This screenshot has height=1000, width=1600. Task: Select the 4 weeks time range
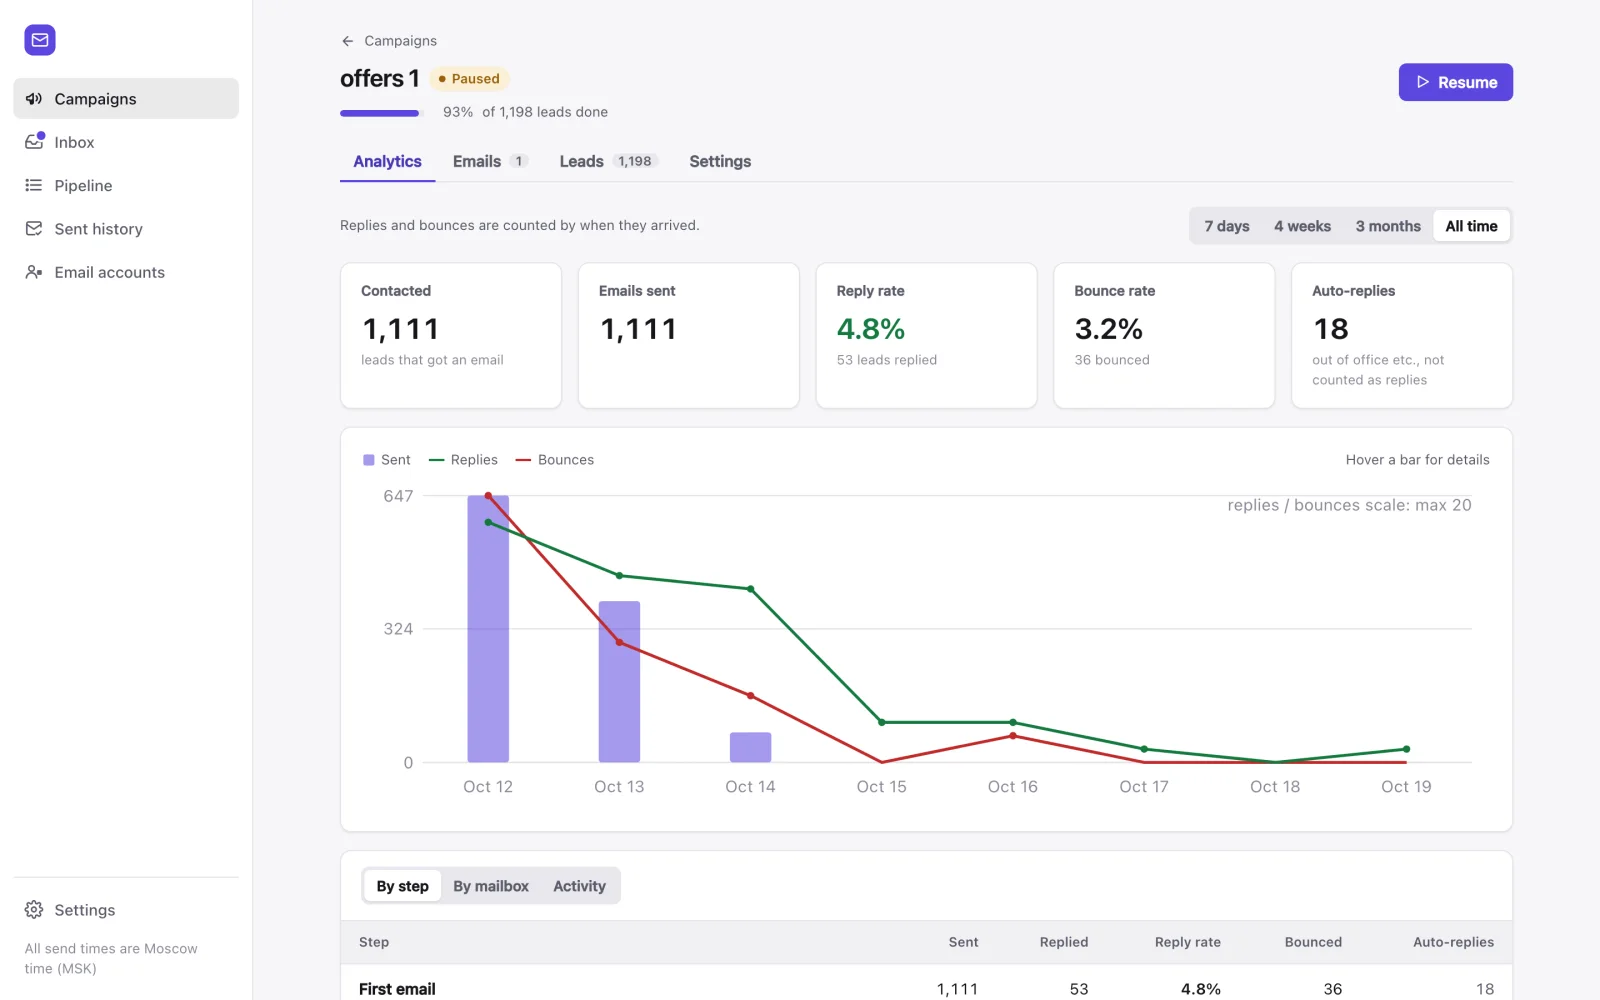(x=1302, y=226)
